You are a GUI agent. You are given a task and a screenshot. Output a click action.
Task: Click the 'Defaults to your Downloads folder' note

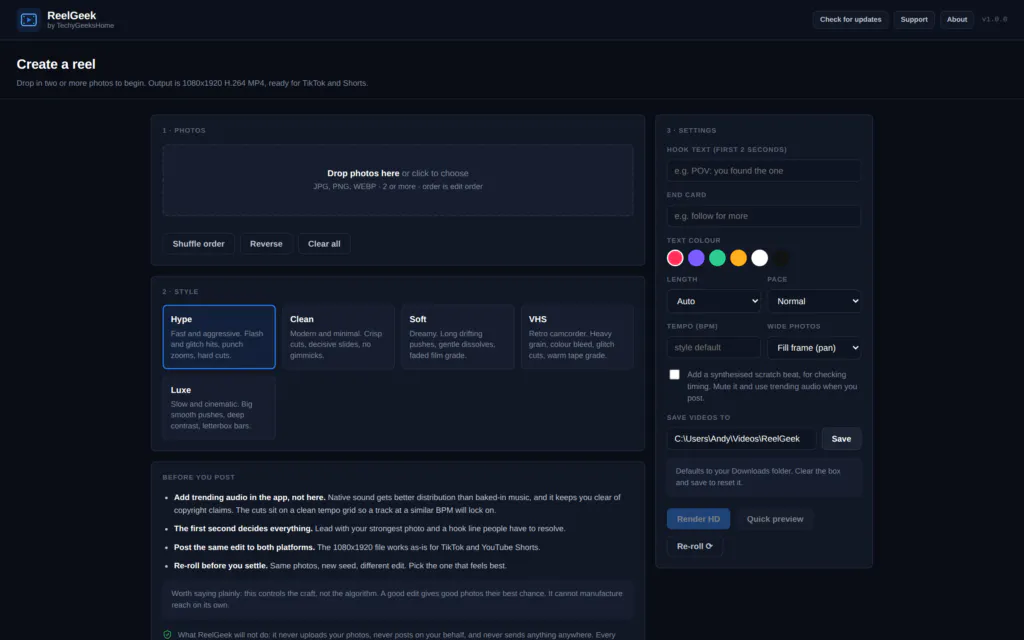[x=763, y=477]
